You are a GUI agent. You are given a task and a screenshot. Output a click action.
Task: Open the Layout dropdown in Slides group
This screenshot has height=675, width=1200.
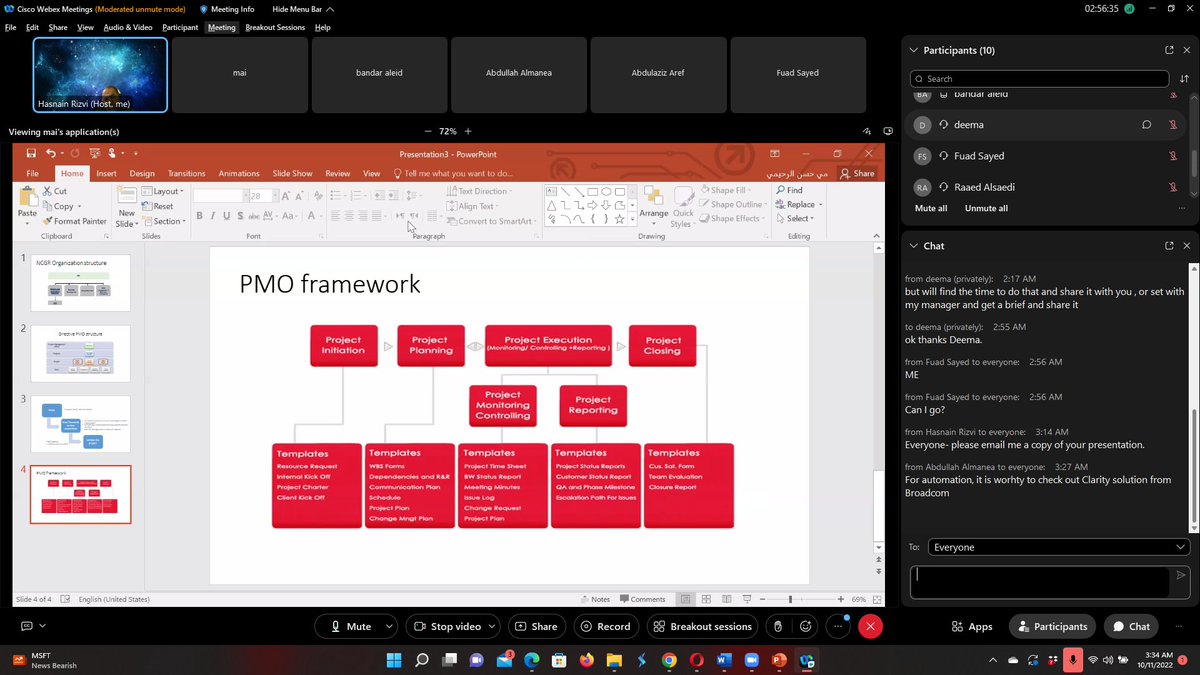tap(162, 191)
